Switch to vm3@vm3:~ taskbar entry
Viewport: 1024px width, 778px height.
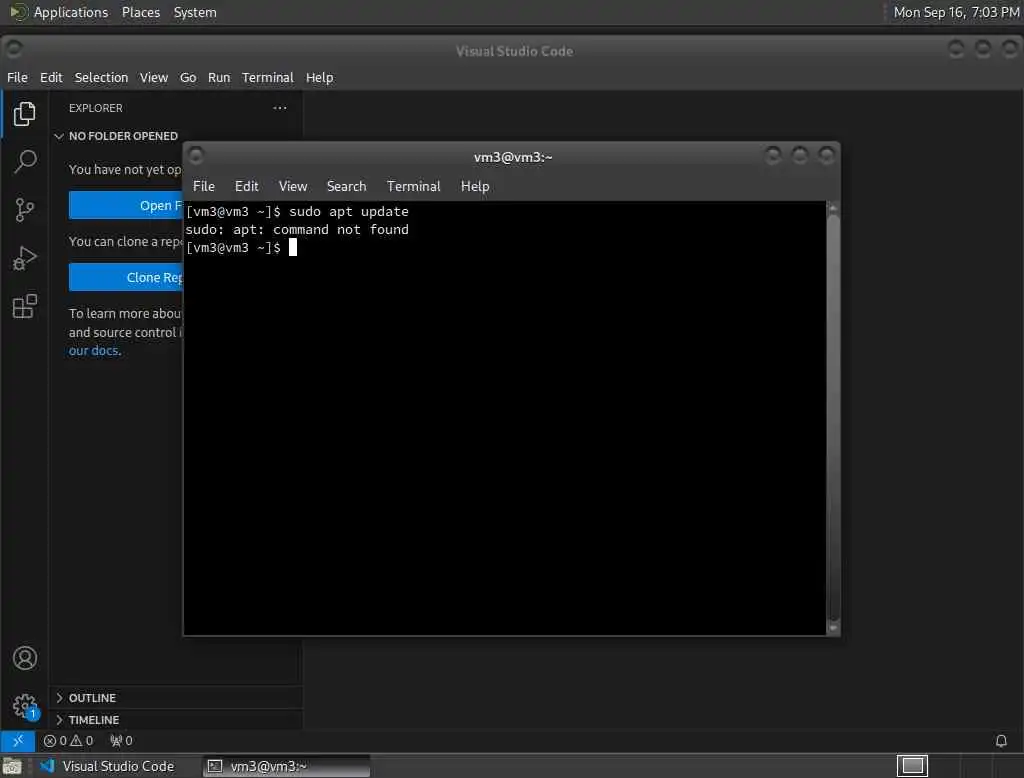[x=287, y=766]
